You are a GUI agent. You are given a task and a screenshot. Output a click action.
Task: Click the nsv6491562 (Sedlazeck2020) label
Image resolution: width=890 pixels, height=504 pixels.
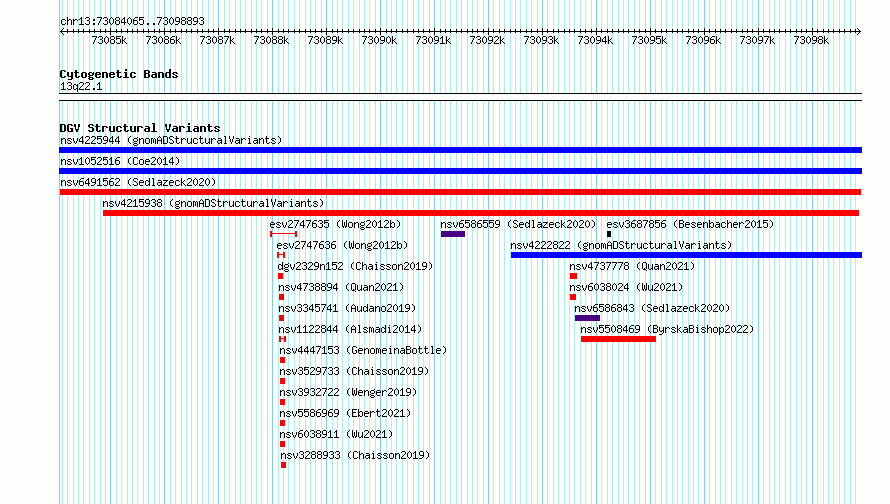tap(138, 182)
